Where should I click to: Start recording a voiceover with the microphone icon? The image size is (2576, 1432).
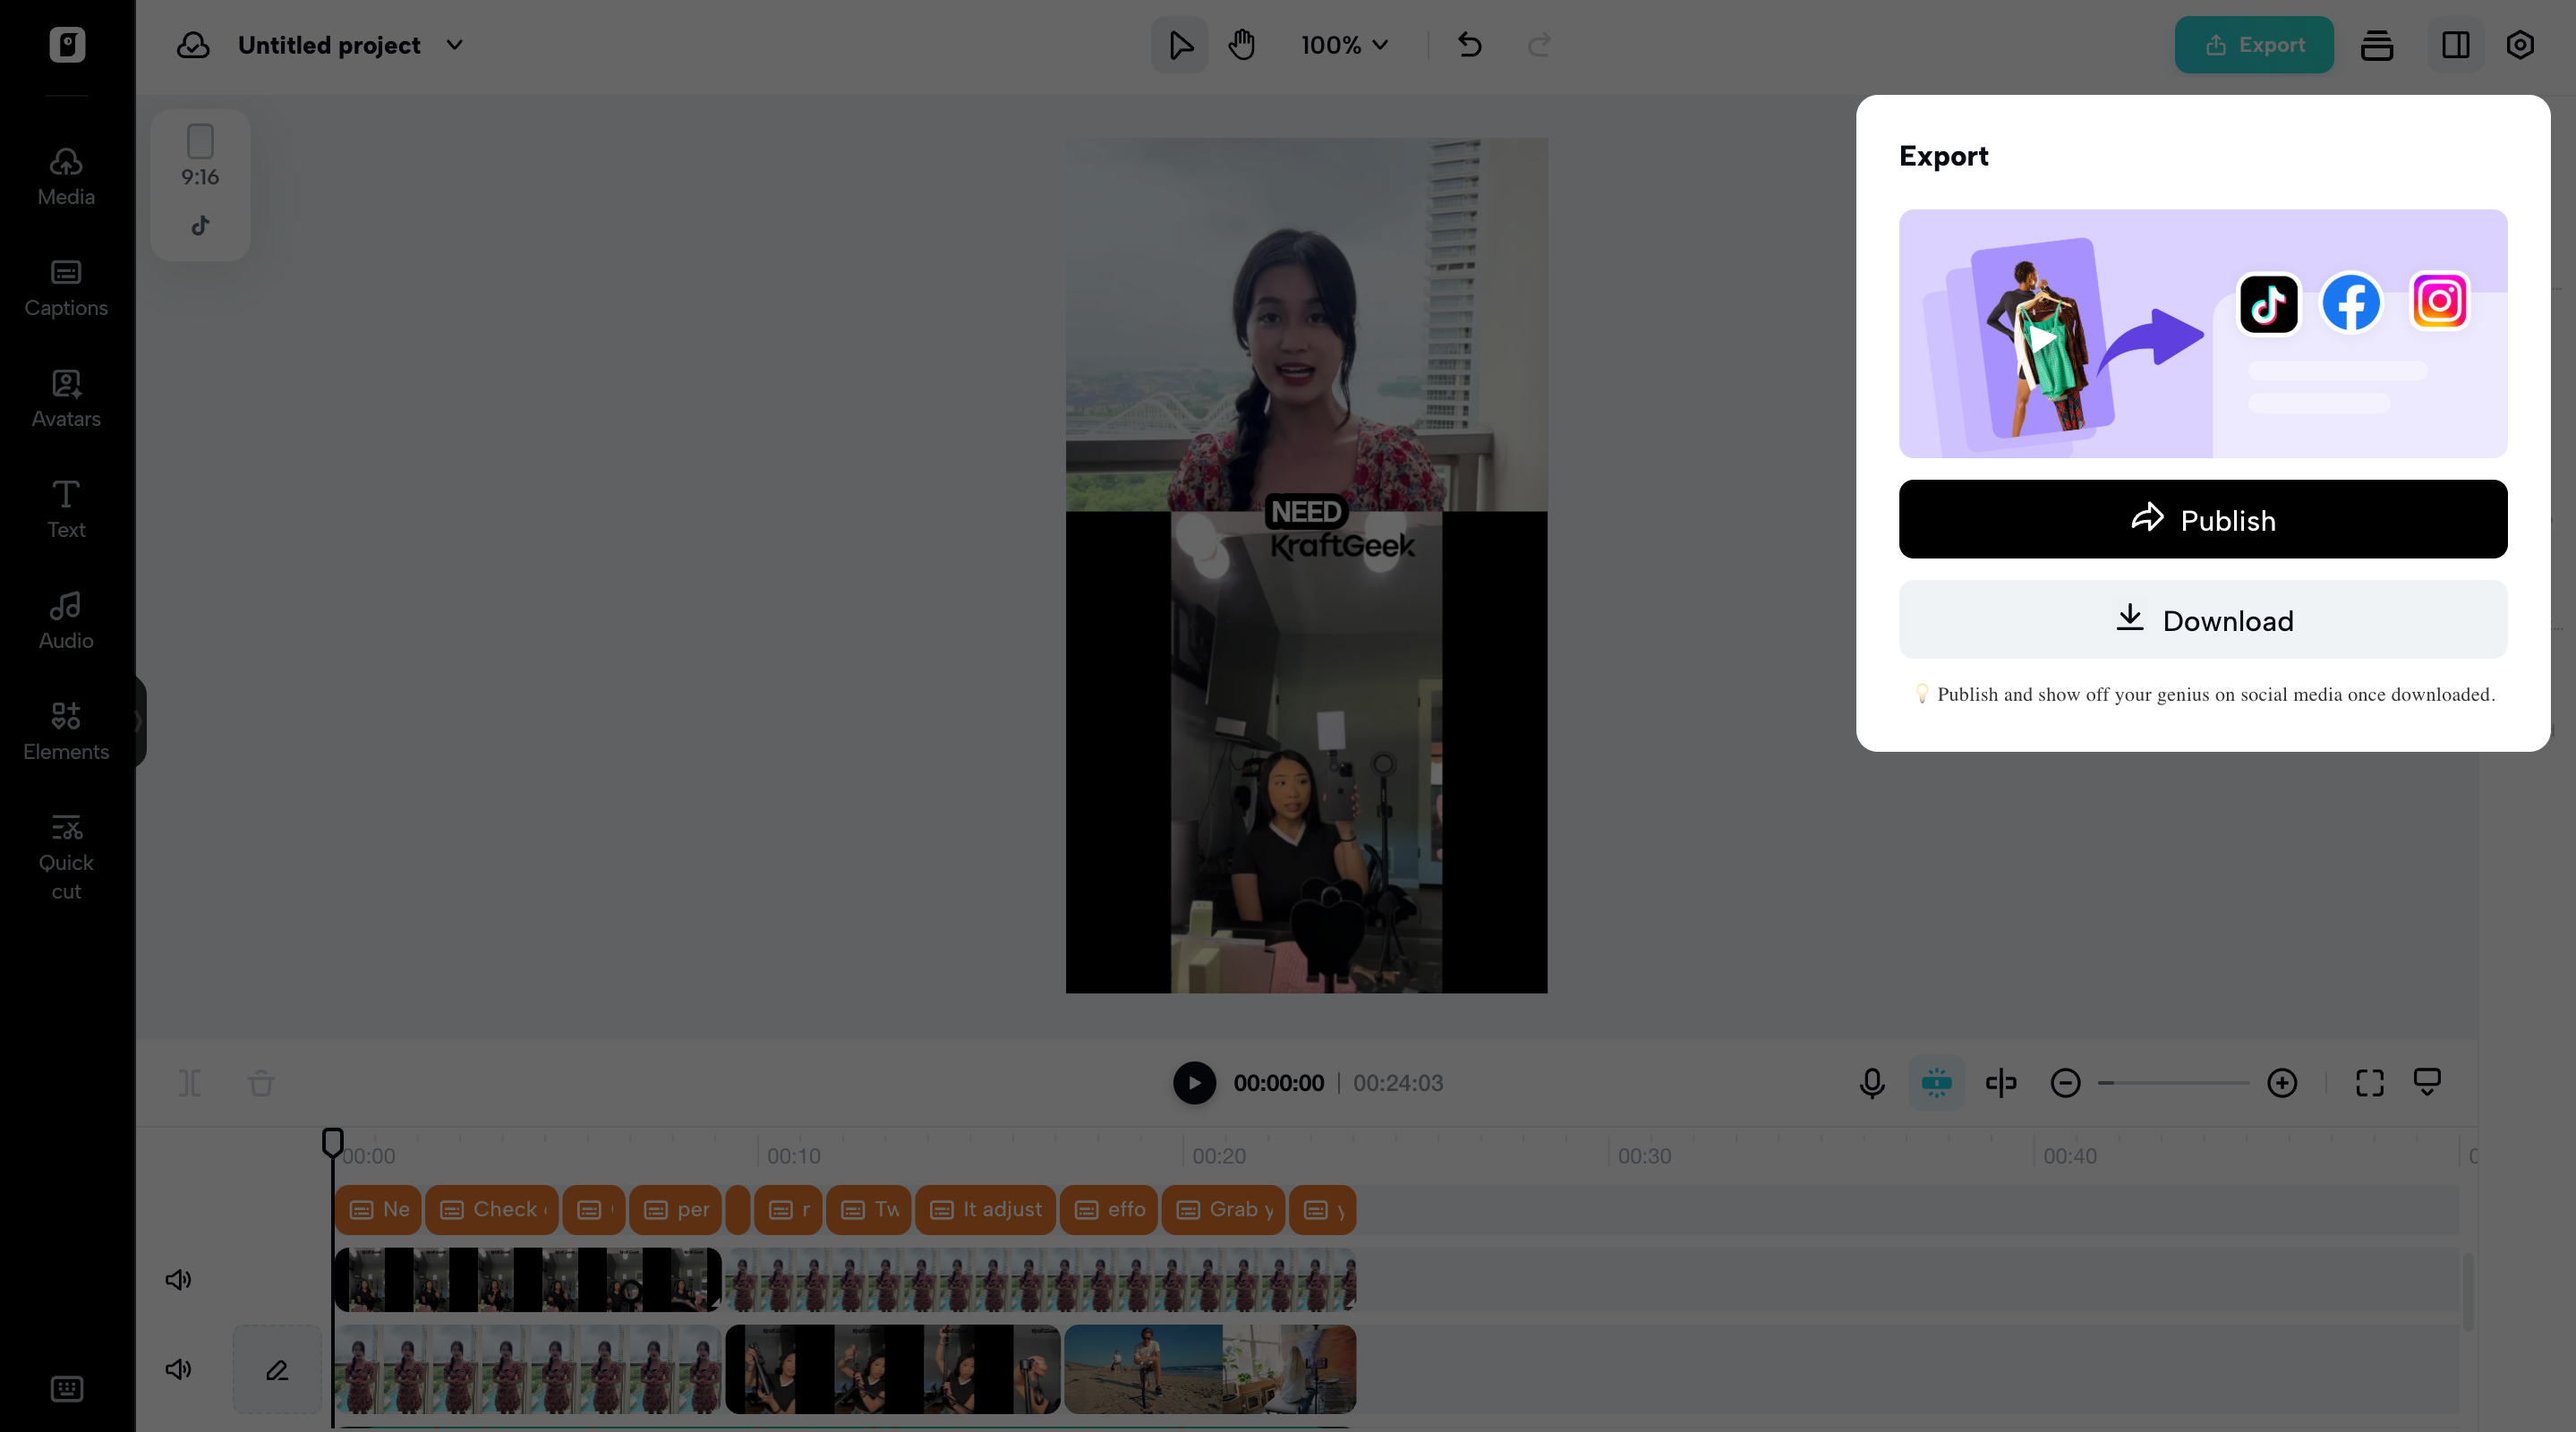pyautogui.click(x=1871, y=1083)
